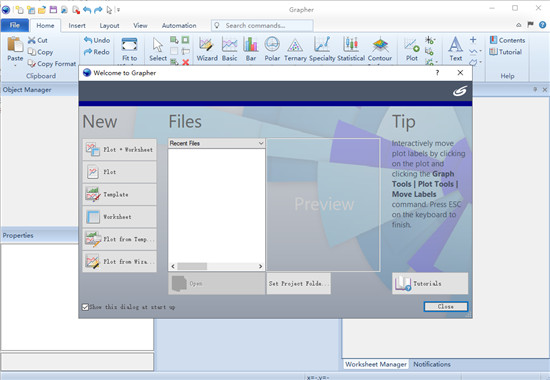Open the Ternary plot menu
Screen dimensions: 550x380
295,49
